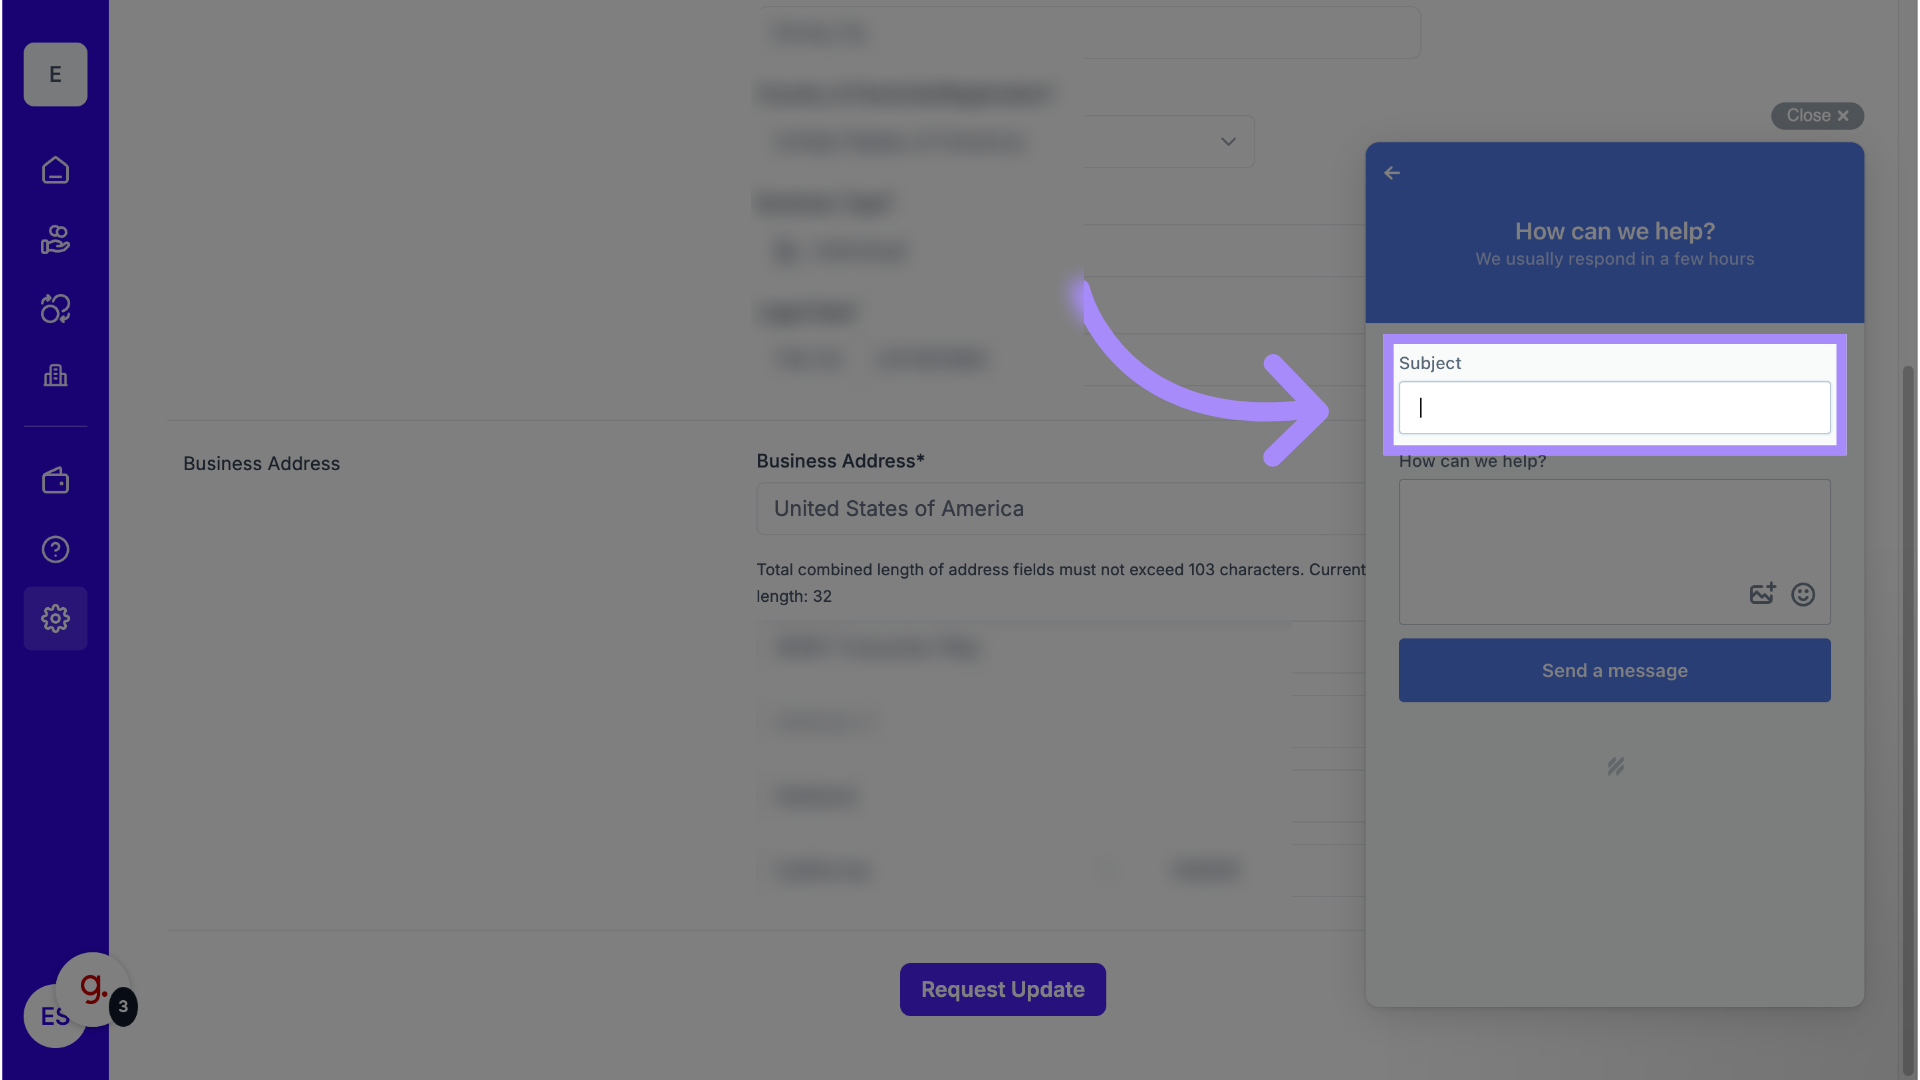This screenshot has height=1080, width=1920.
Task: Click the E workspace avatar
Action: tap(55, 75)
